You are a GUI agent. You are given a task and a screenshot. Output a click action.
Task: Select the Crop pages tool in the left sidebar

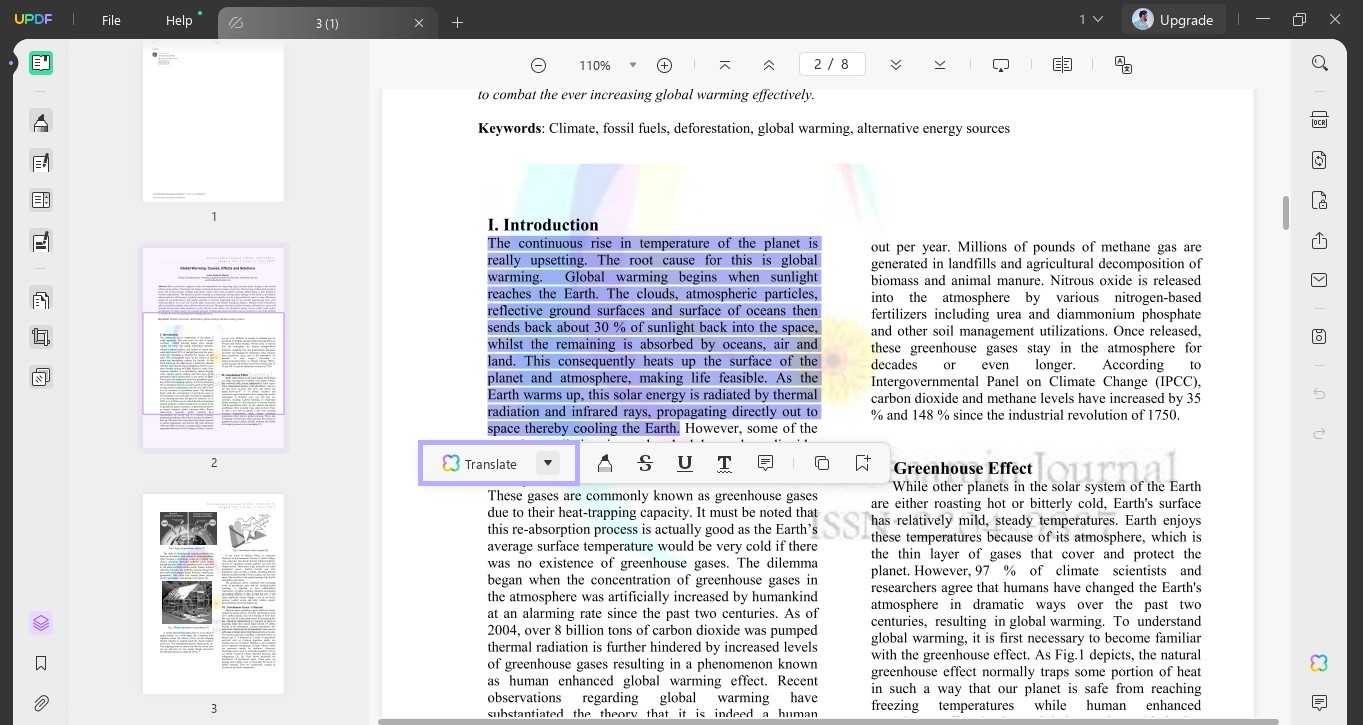41,338
